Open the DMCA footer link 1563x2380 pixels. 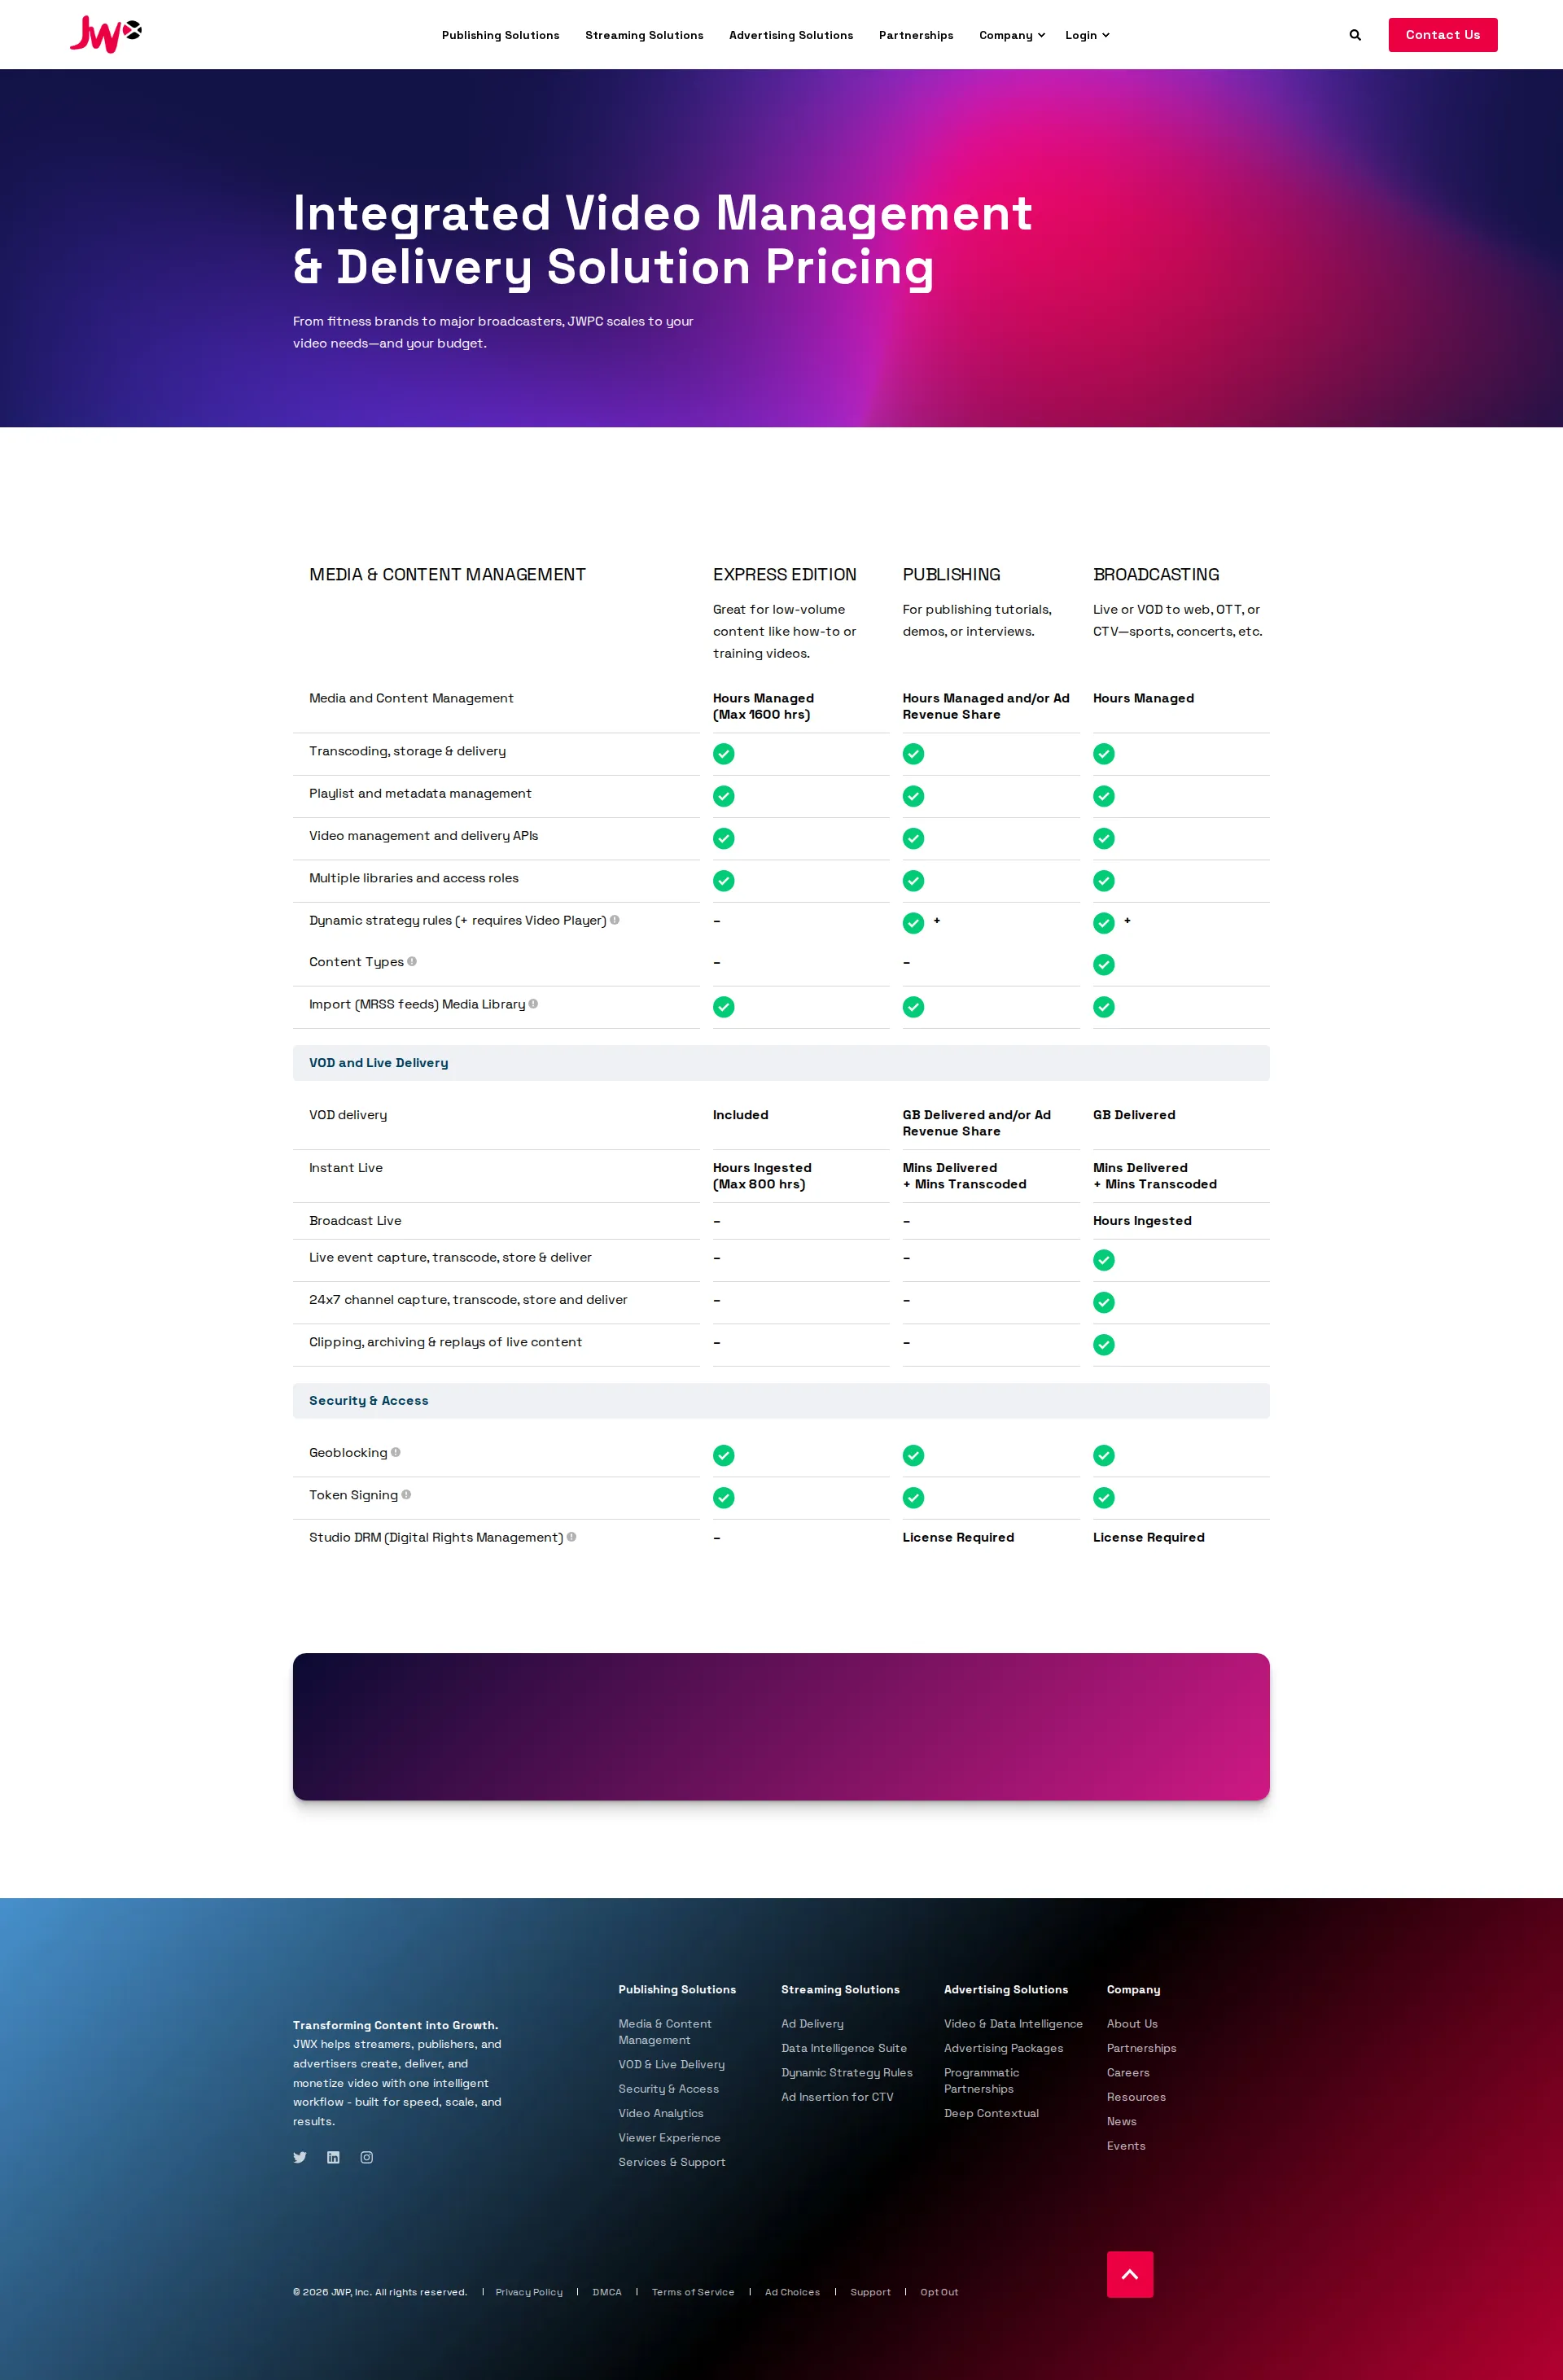(x=607, y=2292)
